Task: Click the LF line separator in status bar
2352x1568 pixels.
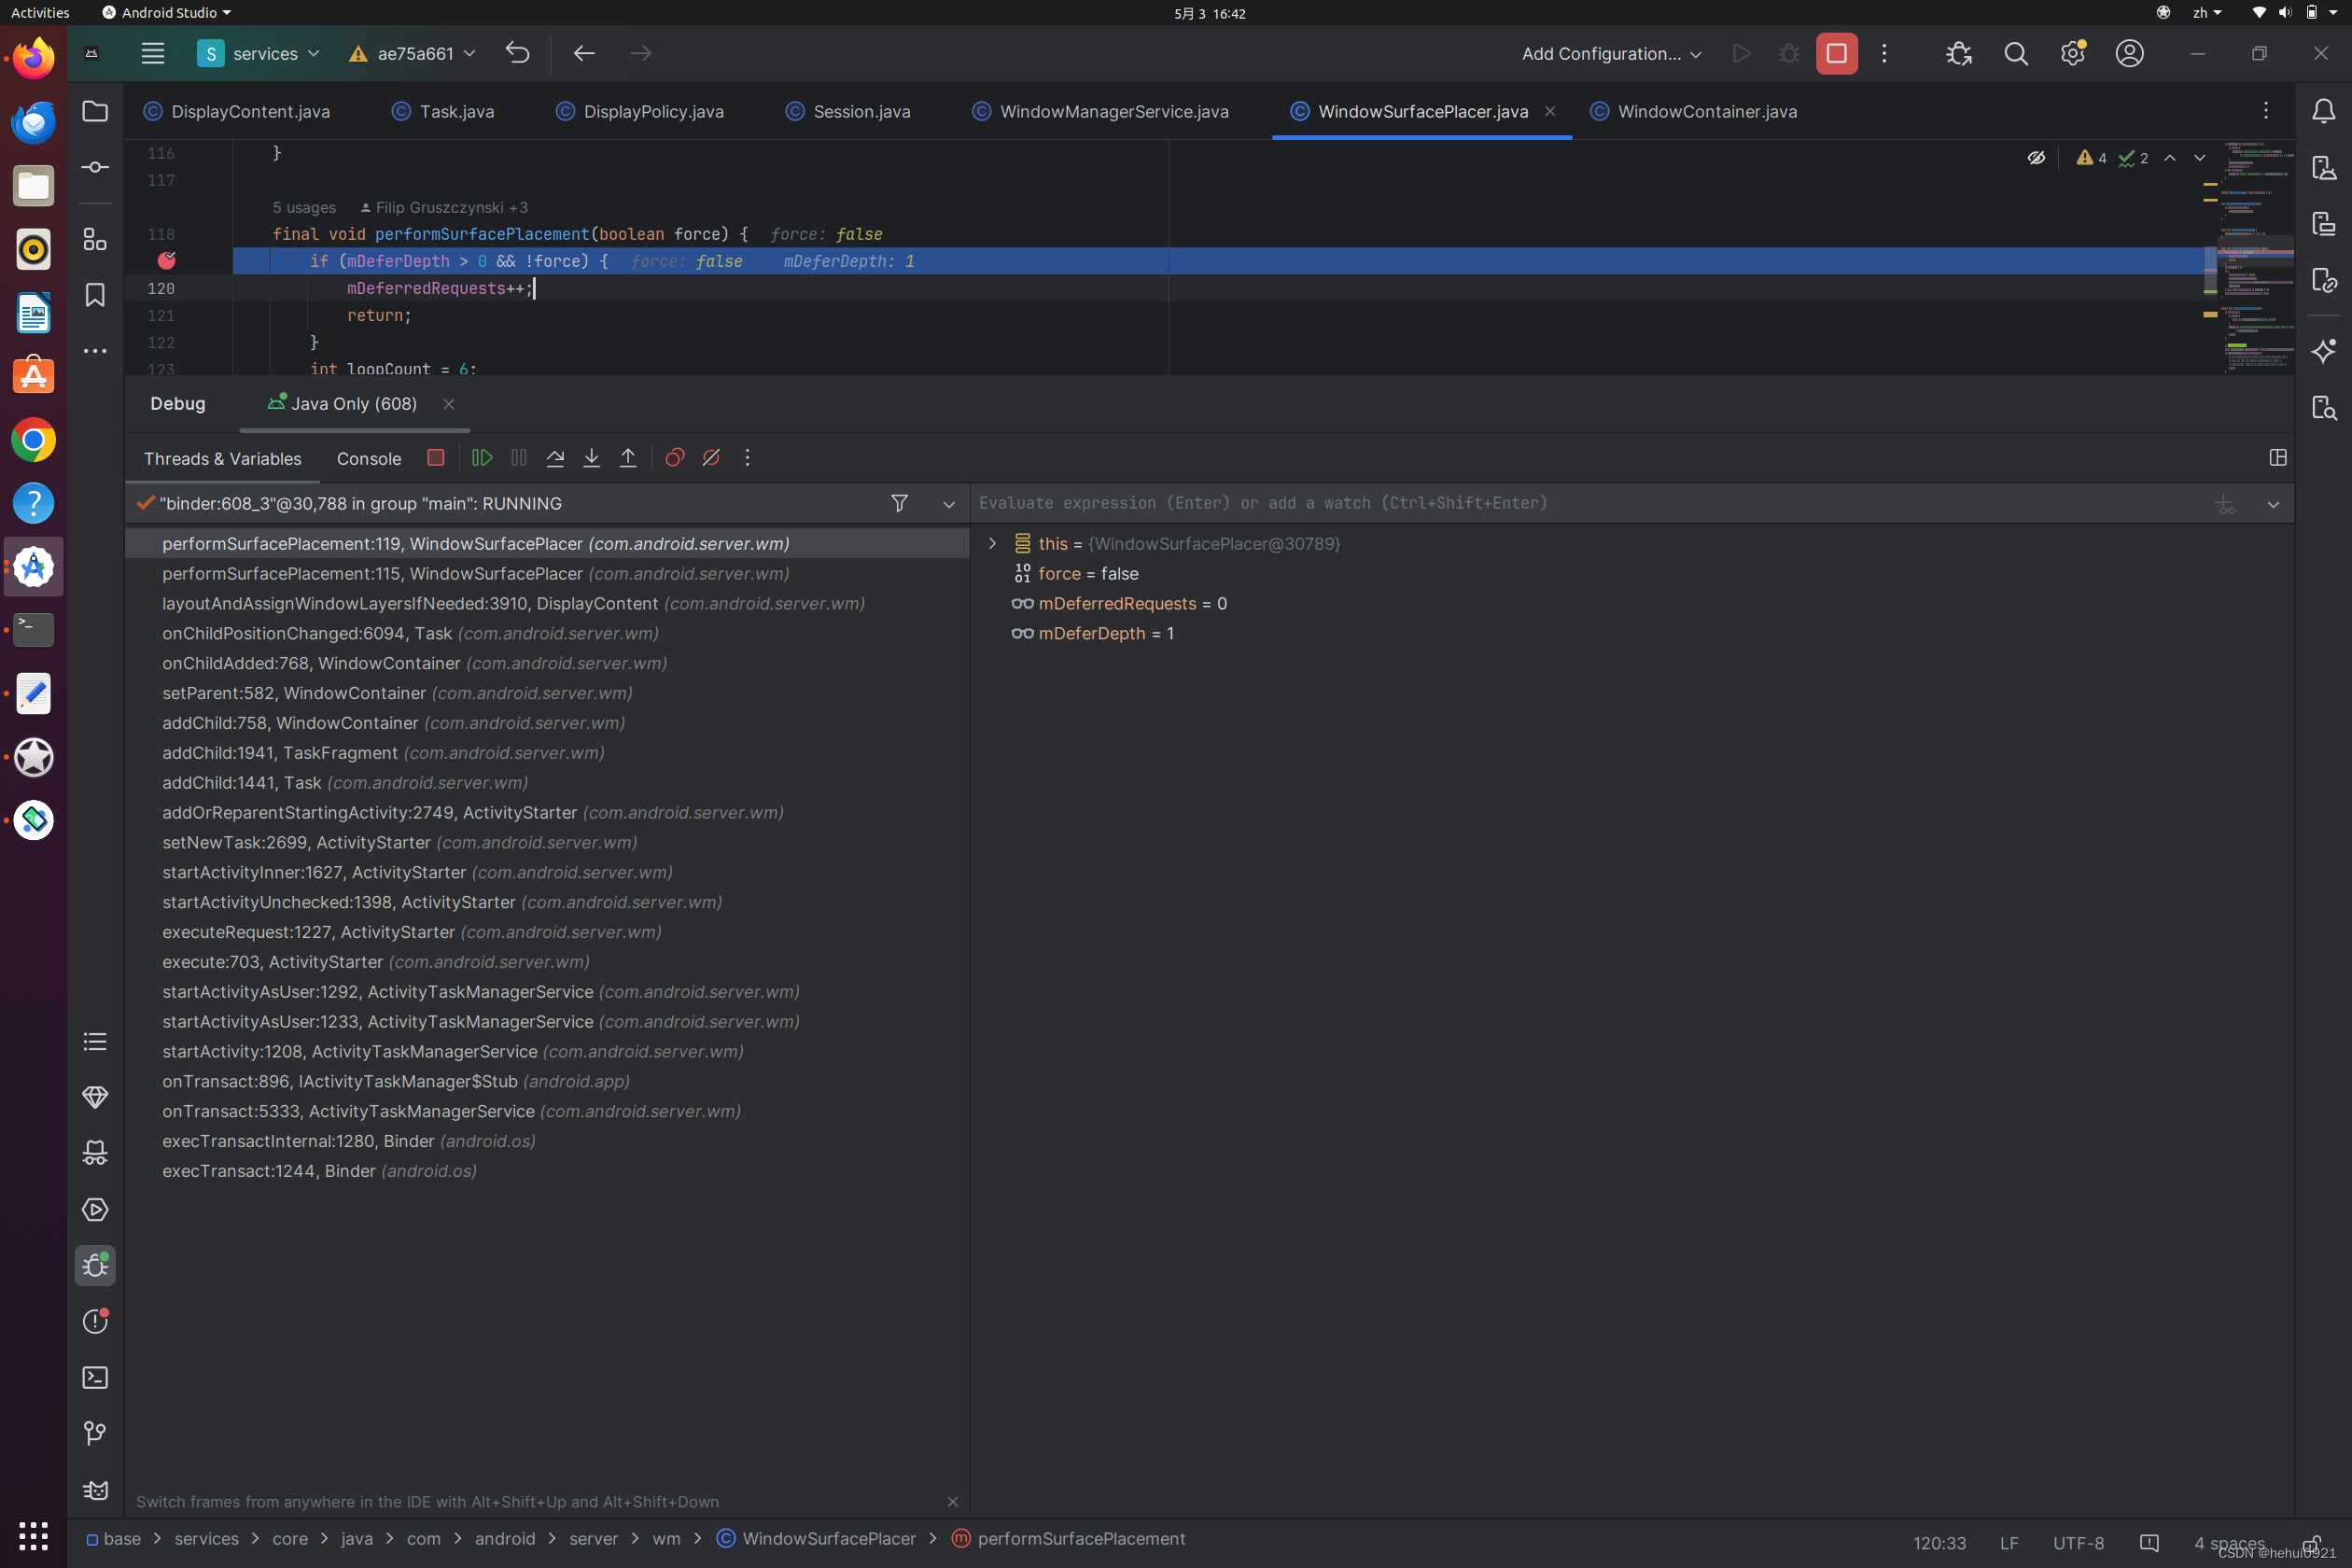Action: pyautogui.click(x=2008, y=1543)
